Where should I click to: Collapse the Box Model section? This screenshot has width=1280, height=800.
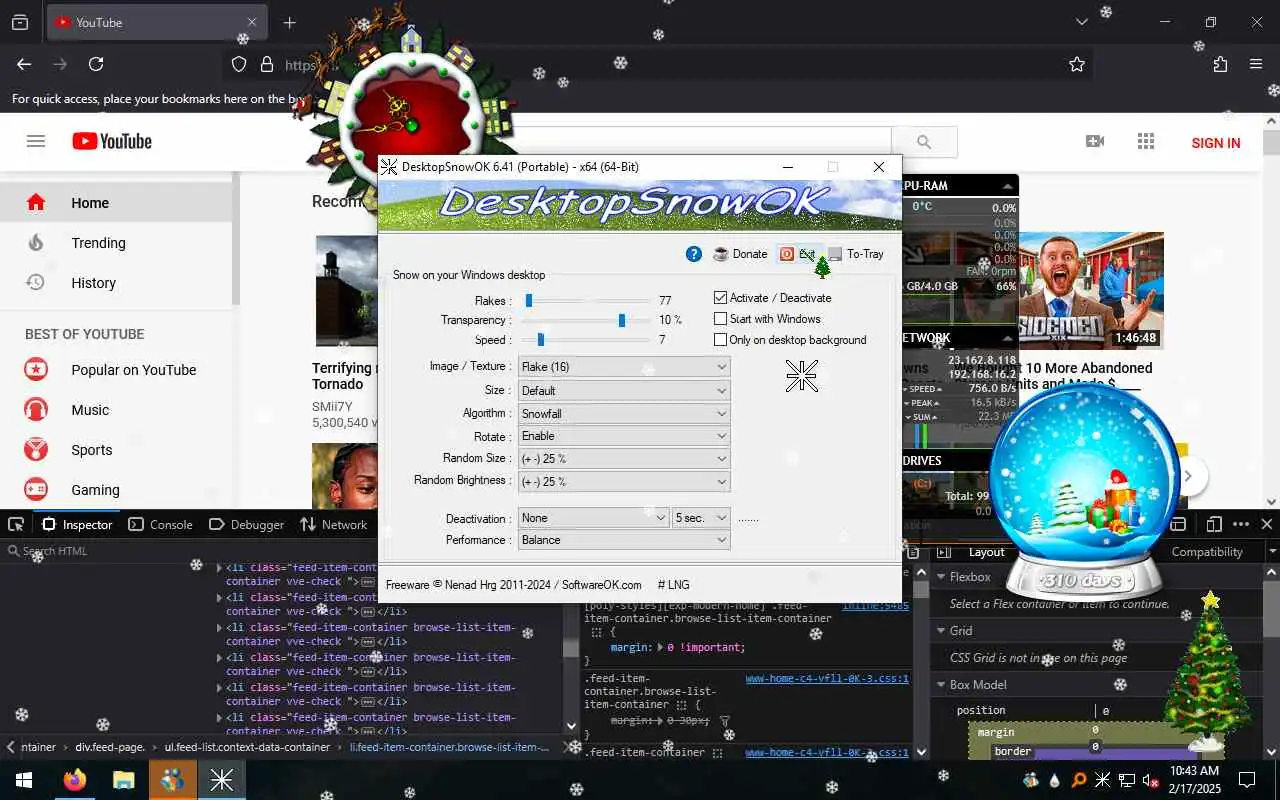(x=941, y=685)
